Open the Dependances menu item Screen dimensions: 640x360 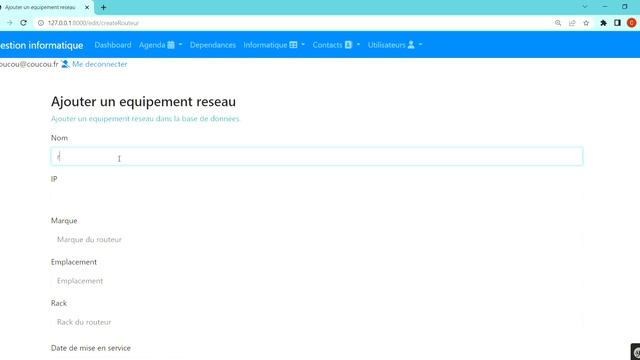(213, 45)
